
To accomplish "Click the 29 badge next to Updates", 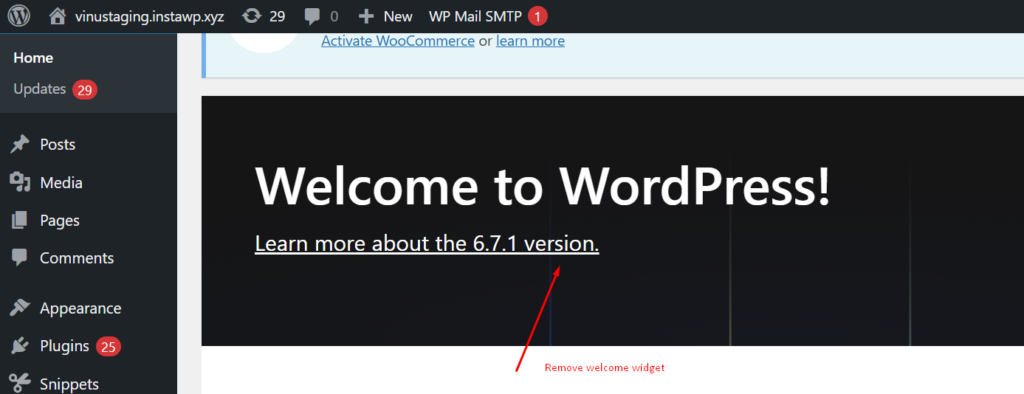I will 84,90.
